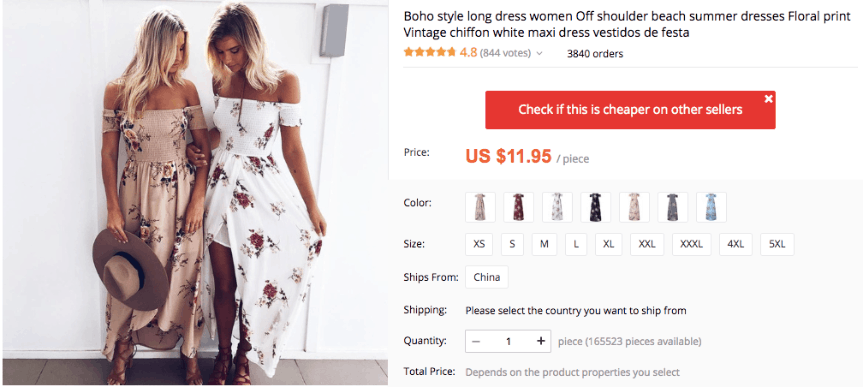The width and height of the screenshot is (863, 387).
Task: Expand the rating votes dropdown arrow
Action: click(539, 54)
